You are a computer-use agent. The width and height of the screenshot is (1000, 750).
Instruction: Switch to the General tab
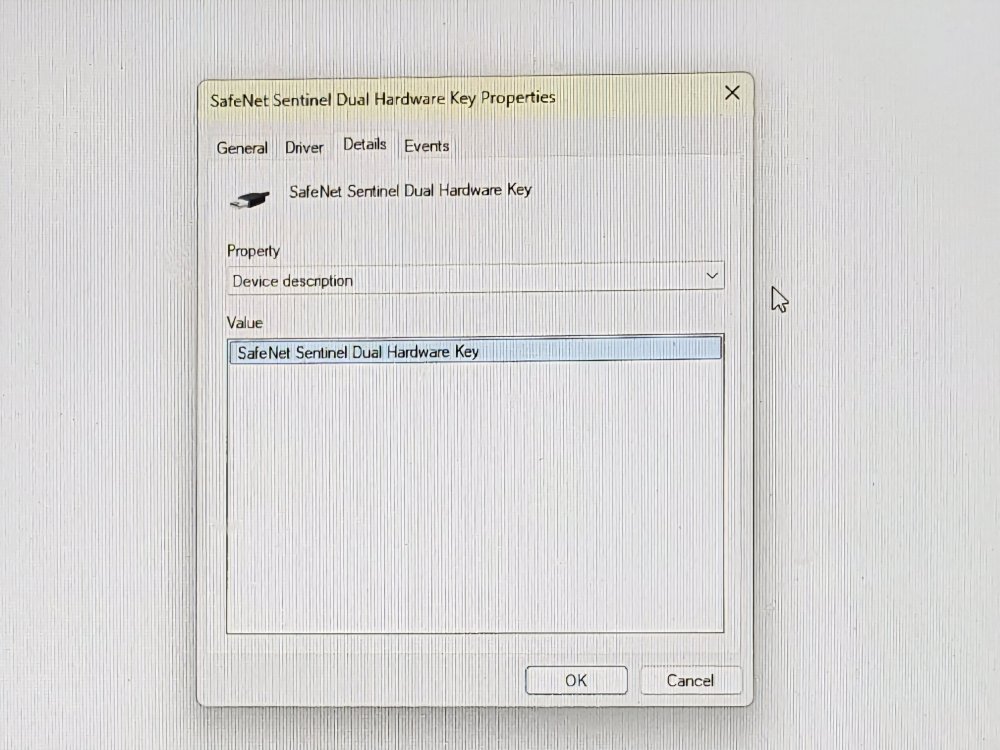tap(242, 148)
